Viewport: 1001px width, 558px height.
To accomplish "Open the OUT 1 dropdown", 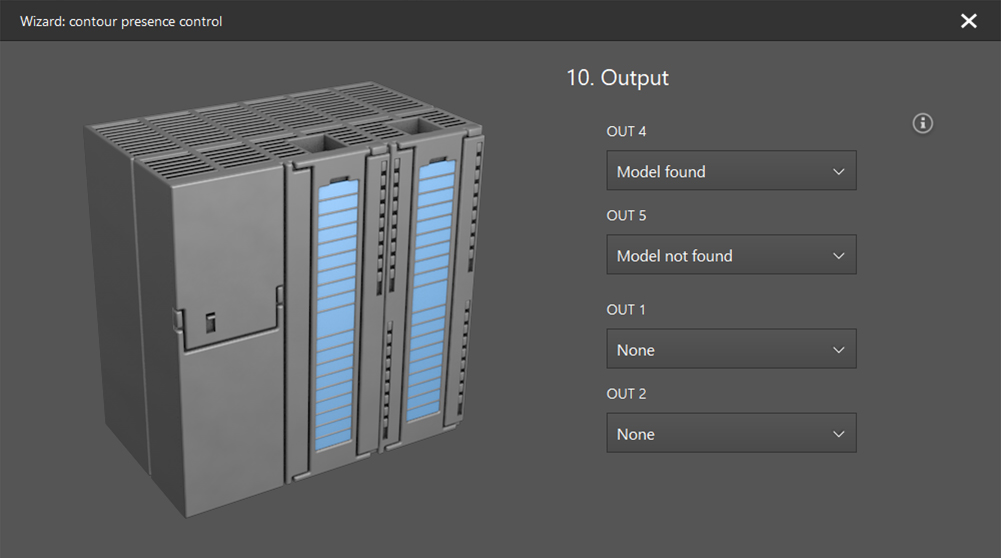I will tap(731, 349).
